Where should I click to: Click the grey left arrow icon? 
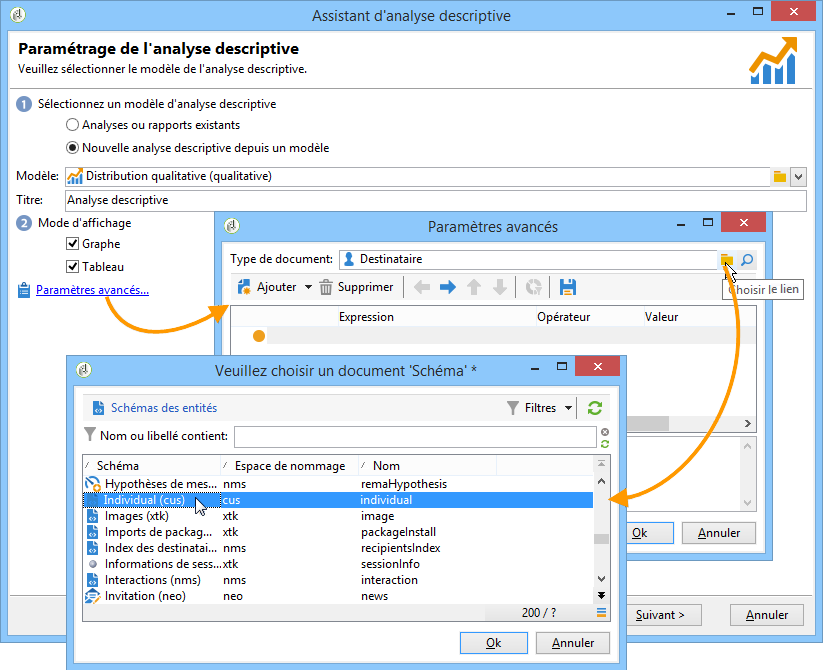[421, 287]
